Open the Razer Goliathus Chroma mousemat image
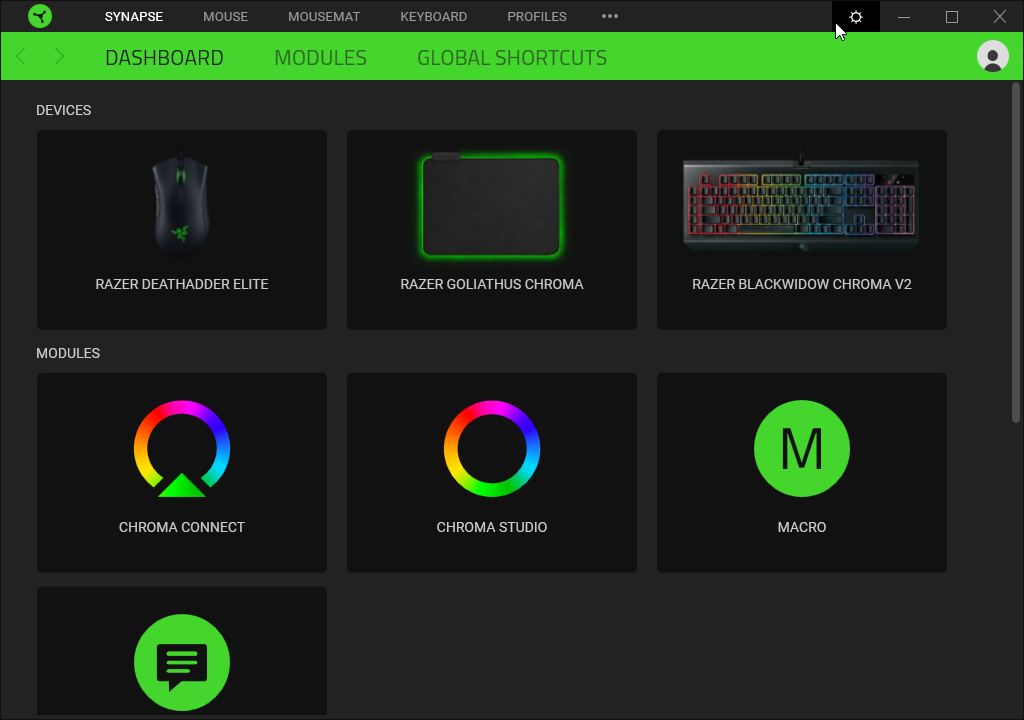This screenshot has width=1024, height=720. (492, 205)
